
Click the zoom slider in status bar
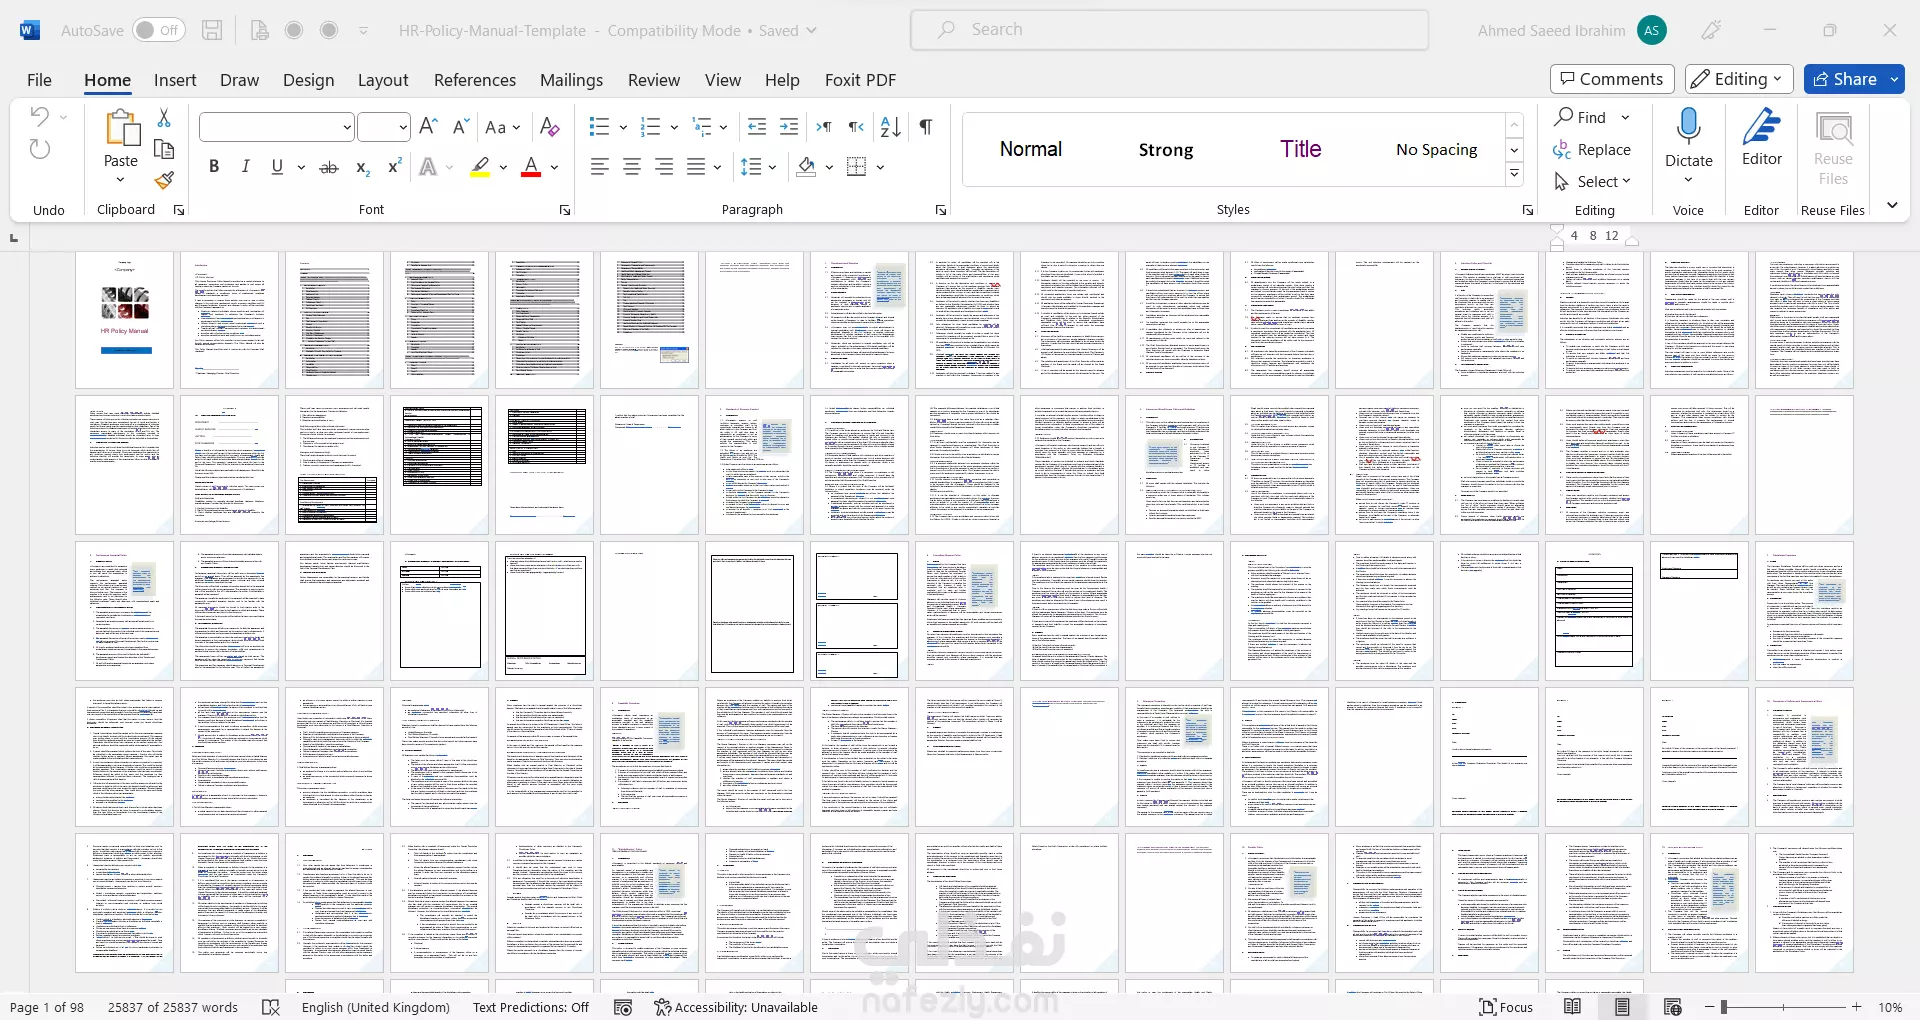[x=1785, y=1007]
